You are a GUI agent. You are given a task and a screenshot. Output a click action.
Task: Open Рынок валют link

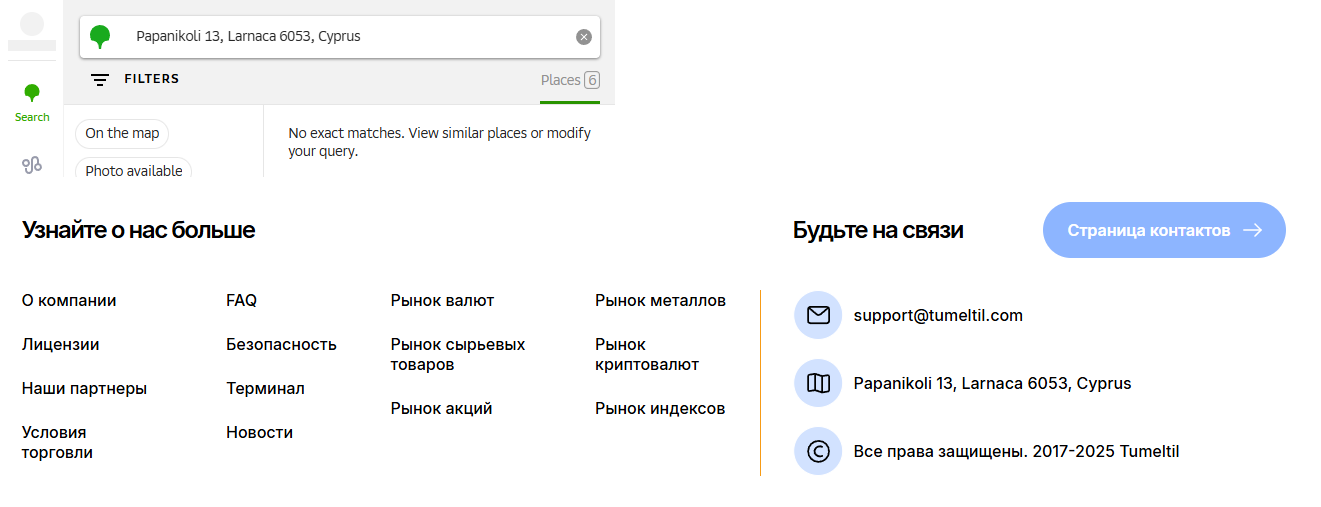click(x=443, y=300)
